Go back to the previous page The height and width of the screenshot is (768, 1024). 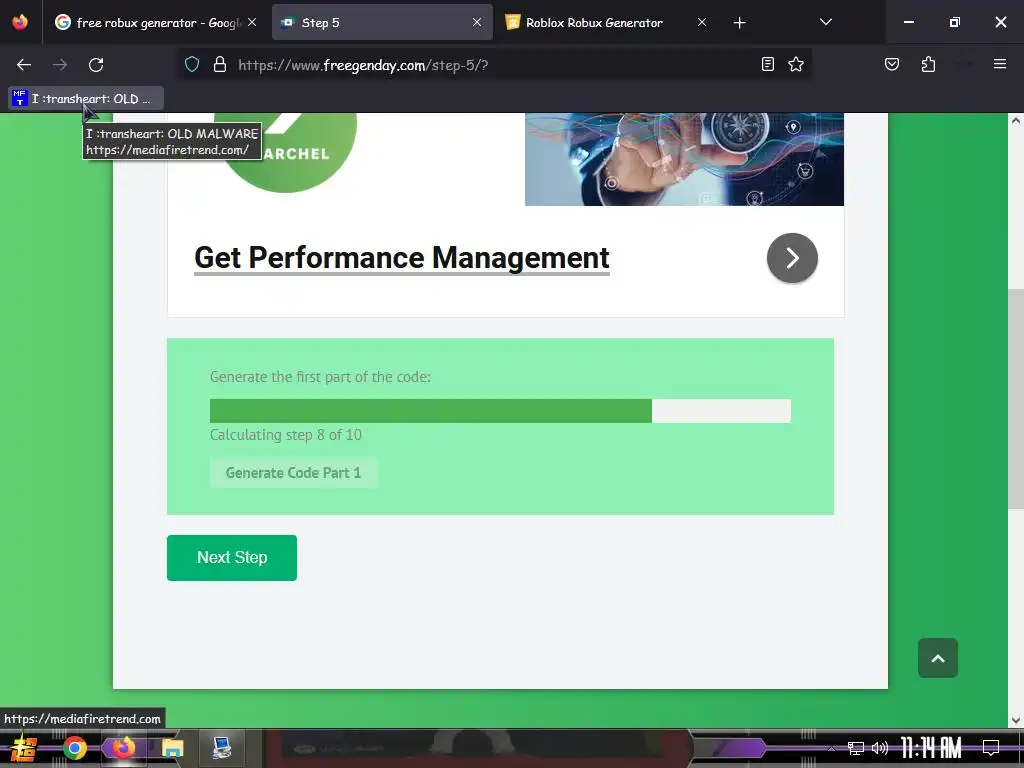[24, 65]
